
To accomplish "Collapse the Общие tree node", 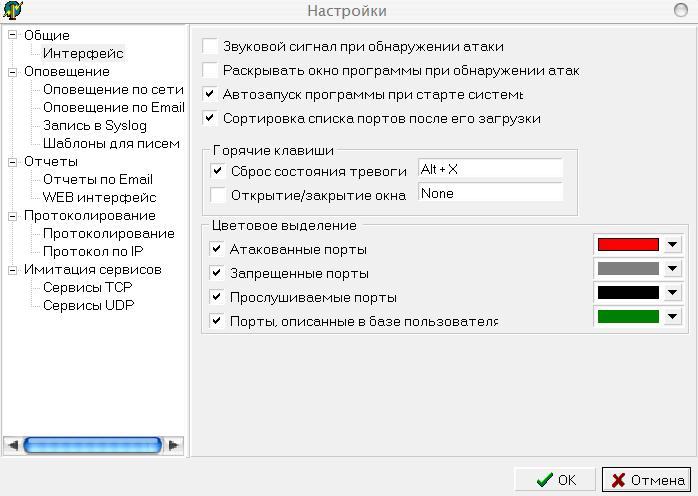I will (12, 35).
